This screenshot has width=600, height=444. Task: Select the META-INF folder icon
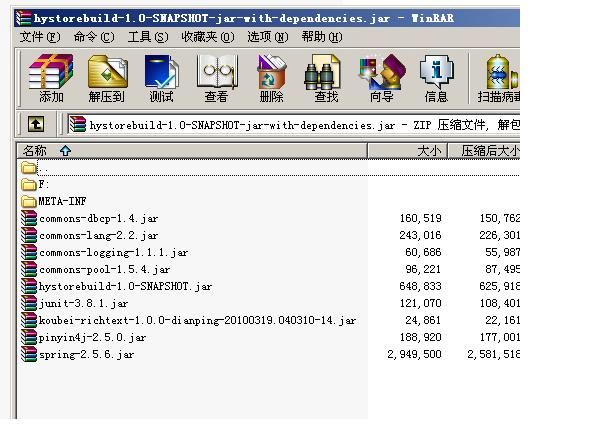(x=29, y=201)
